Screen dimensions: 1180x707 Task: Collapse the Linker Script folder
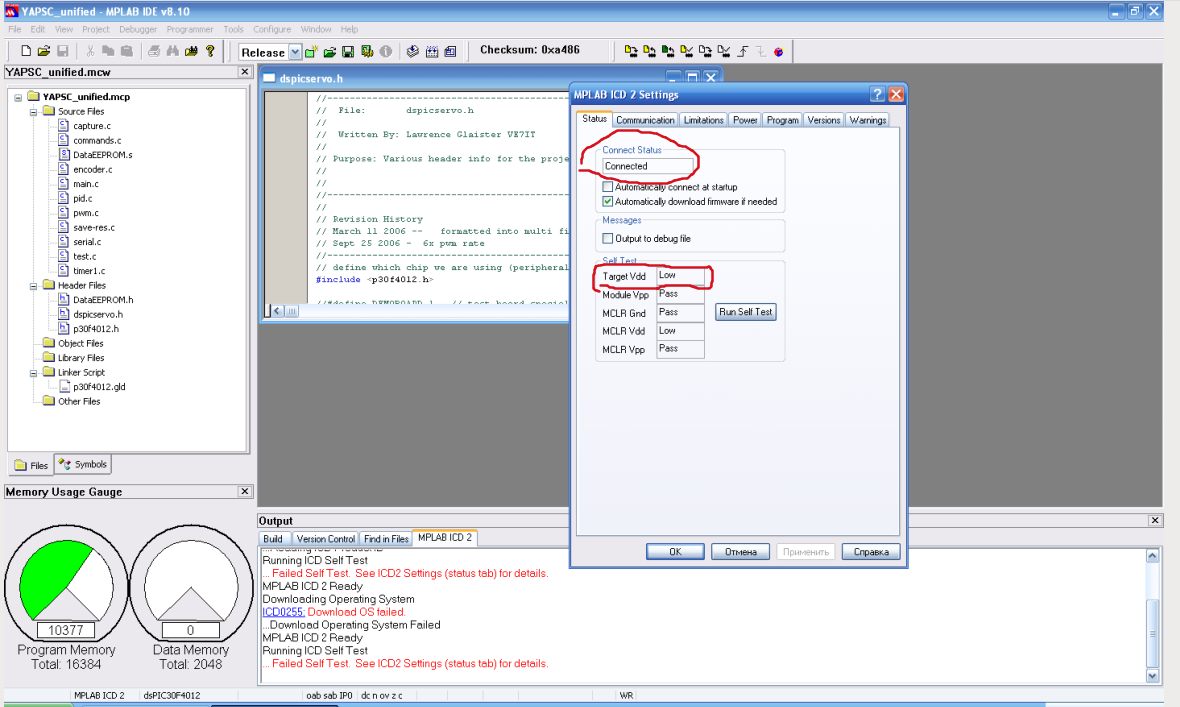[x=33, y=373]
